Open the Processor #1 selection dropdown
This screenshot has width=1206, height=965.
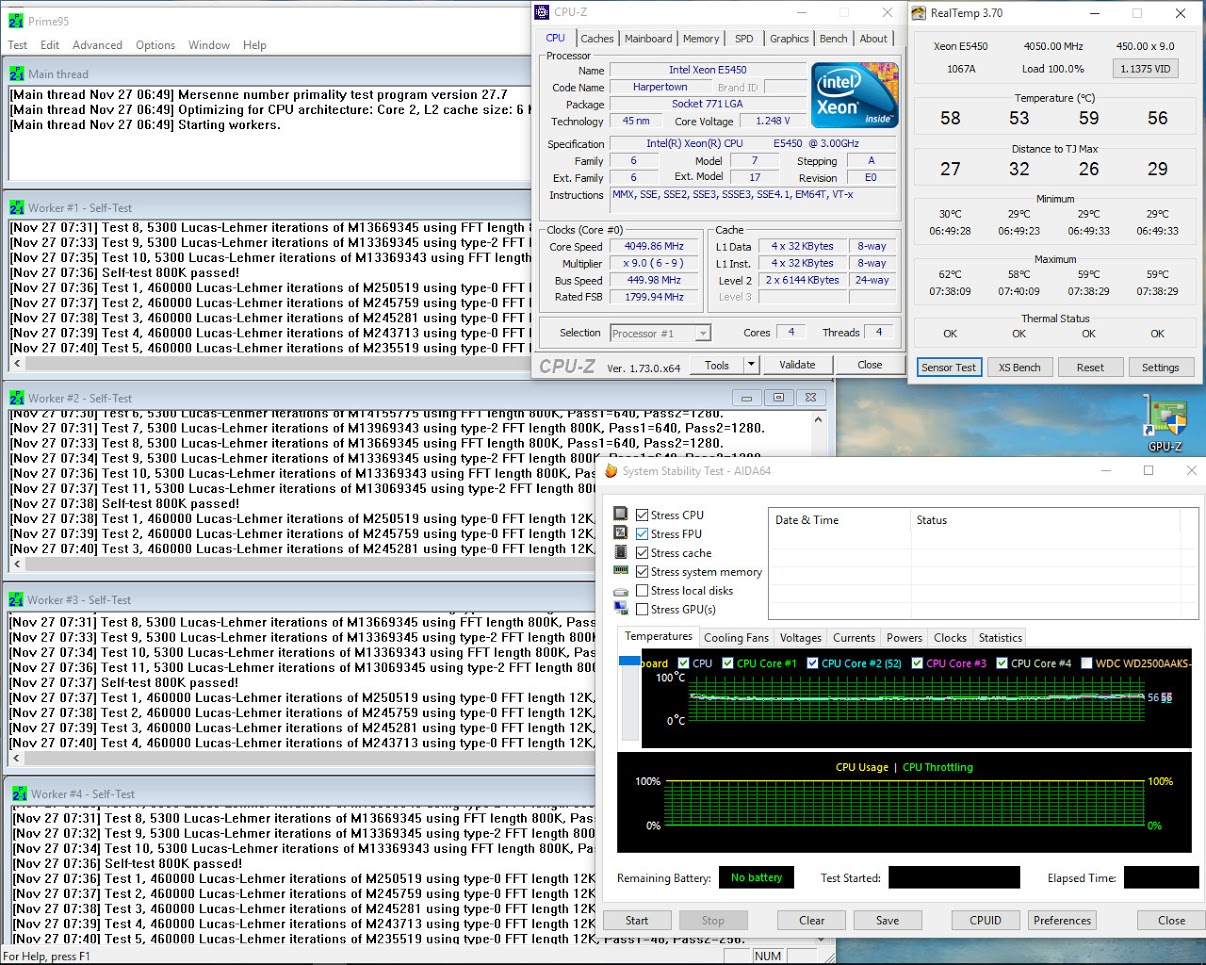point(660,333)
